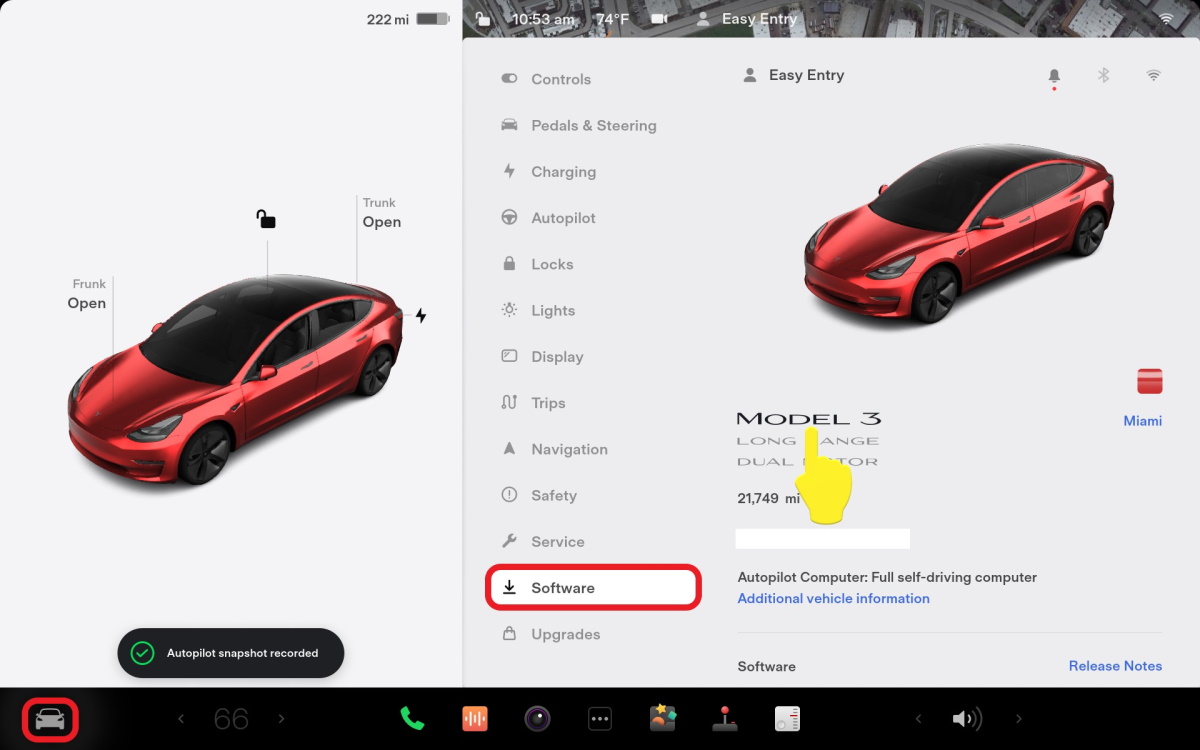This screenshot has height=750, width=1200.
Task: Raise volume with the right chevron
Action: (1019, 719)
